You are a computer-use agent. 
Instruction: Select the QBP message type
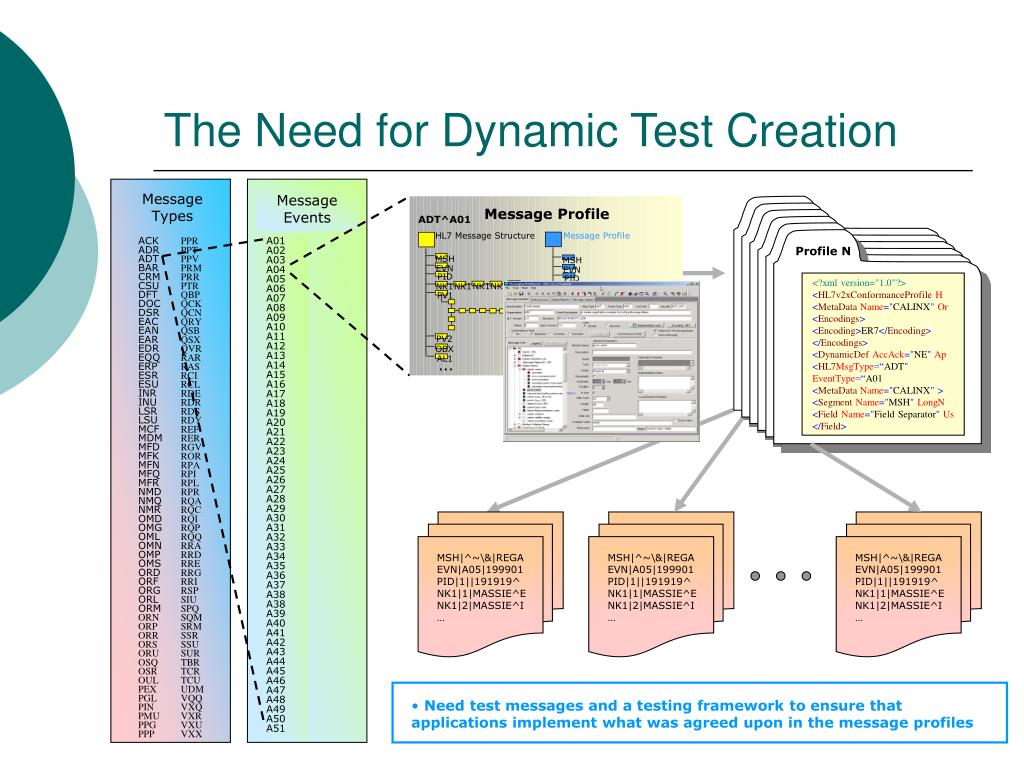[191, 295]
